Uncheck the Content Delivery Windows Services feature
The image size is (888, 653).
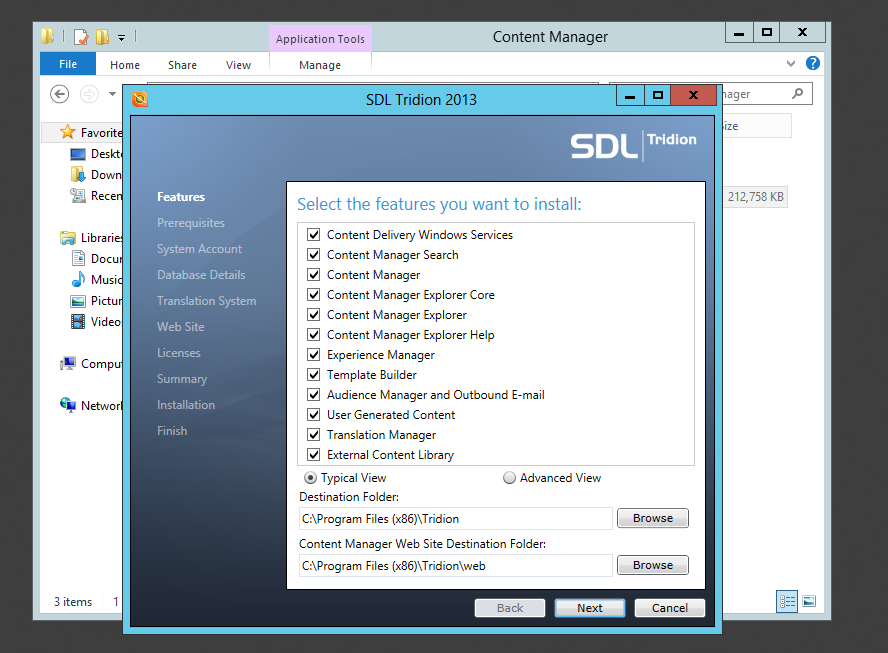click(x=314, y=235)
